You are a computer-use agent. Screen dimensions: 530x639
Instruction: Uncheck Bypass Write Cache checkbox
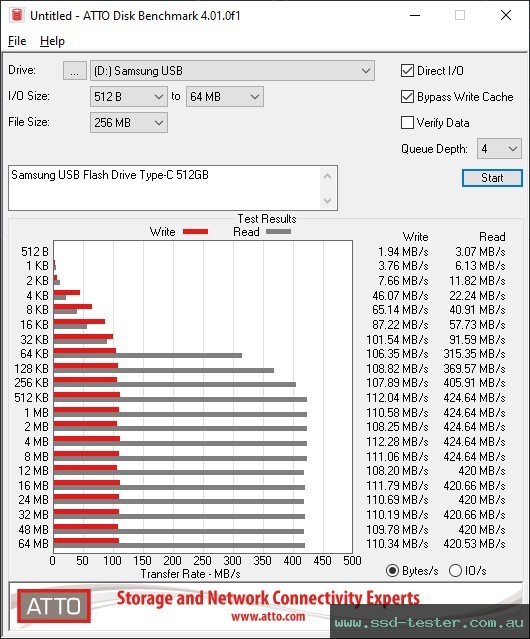(x=407, y=97)
